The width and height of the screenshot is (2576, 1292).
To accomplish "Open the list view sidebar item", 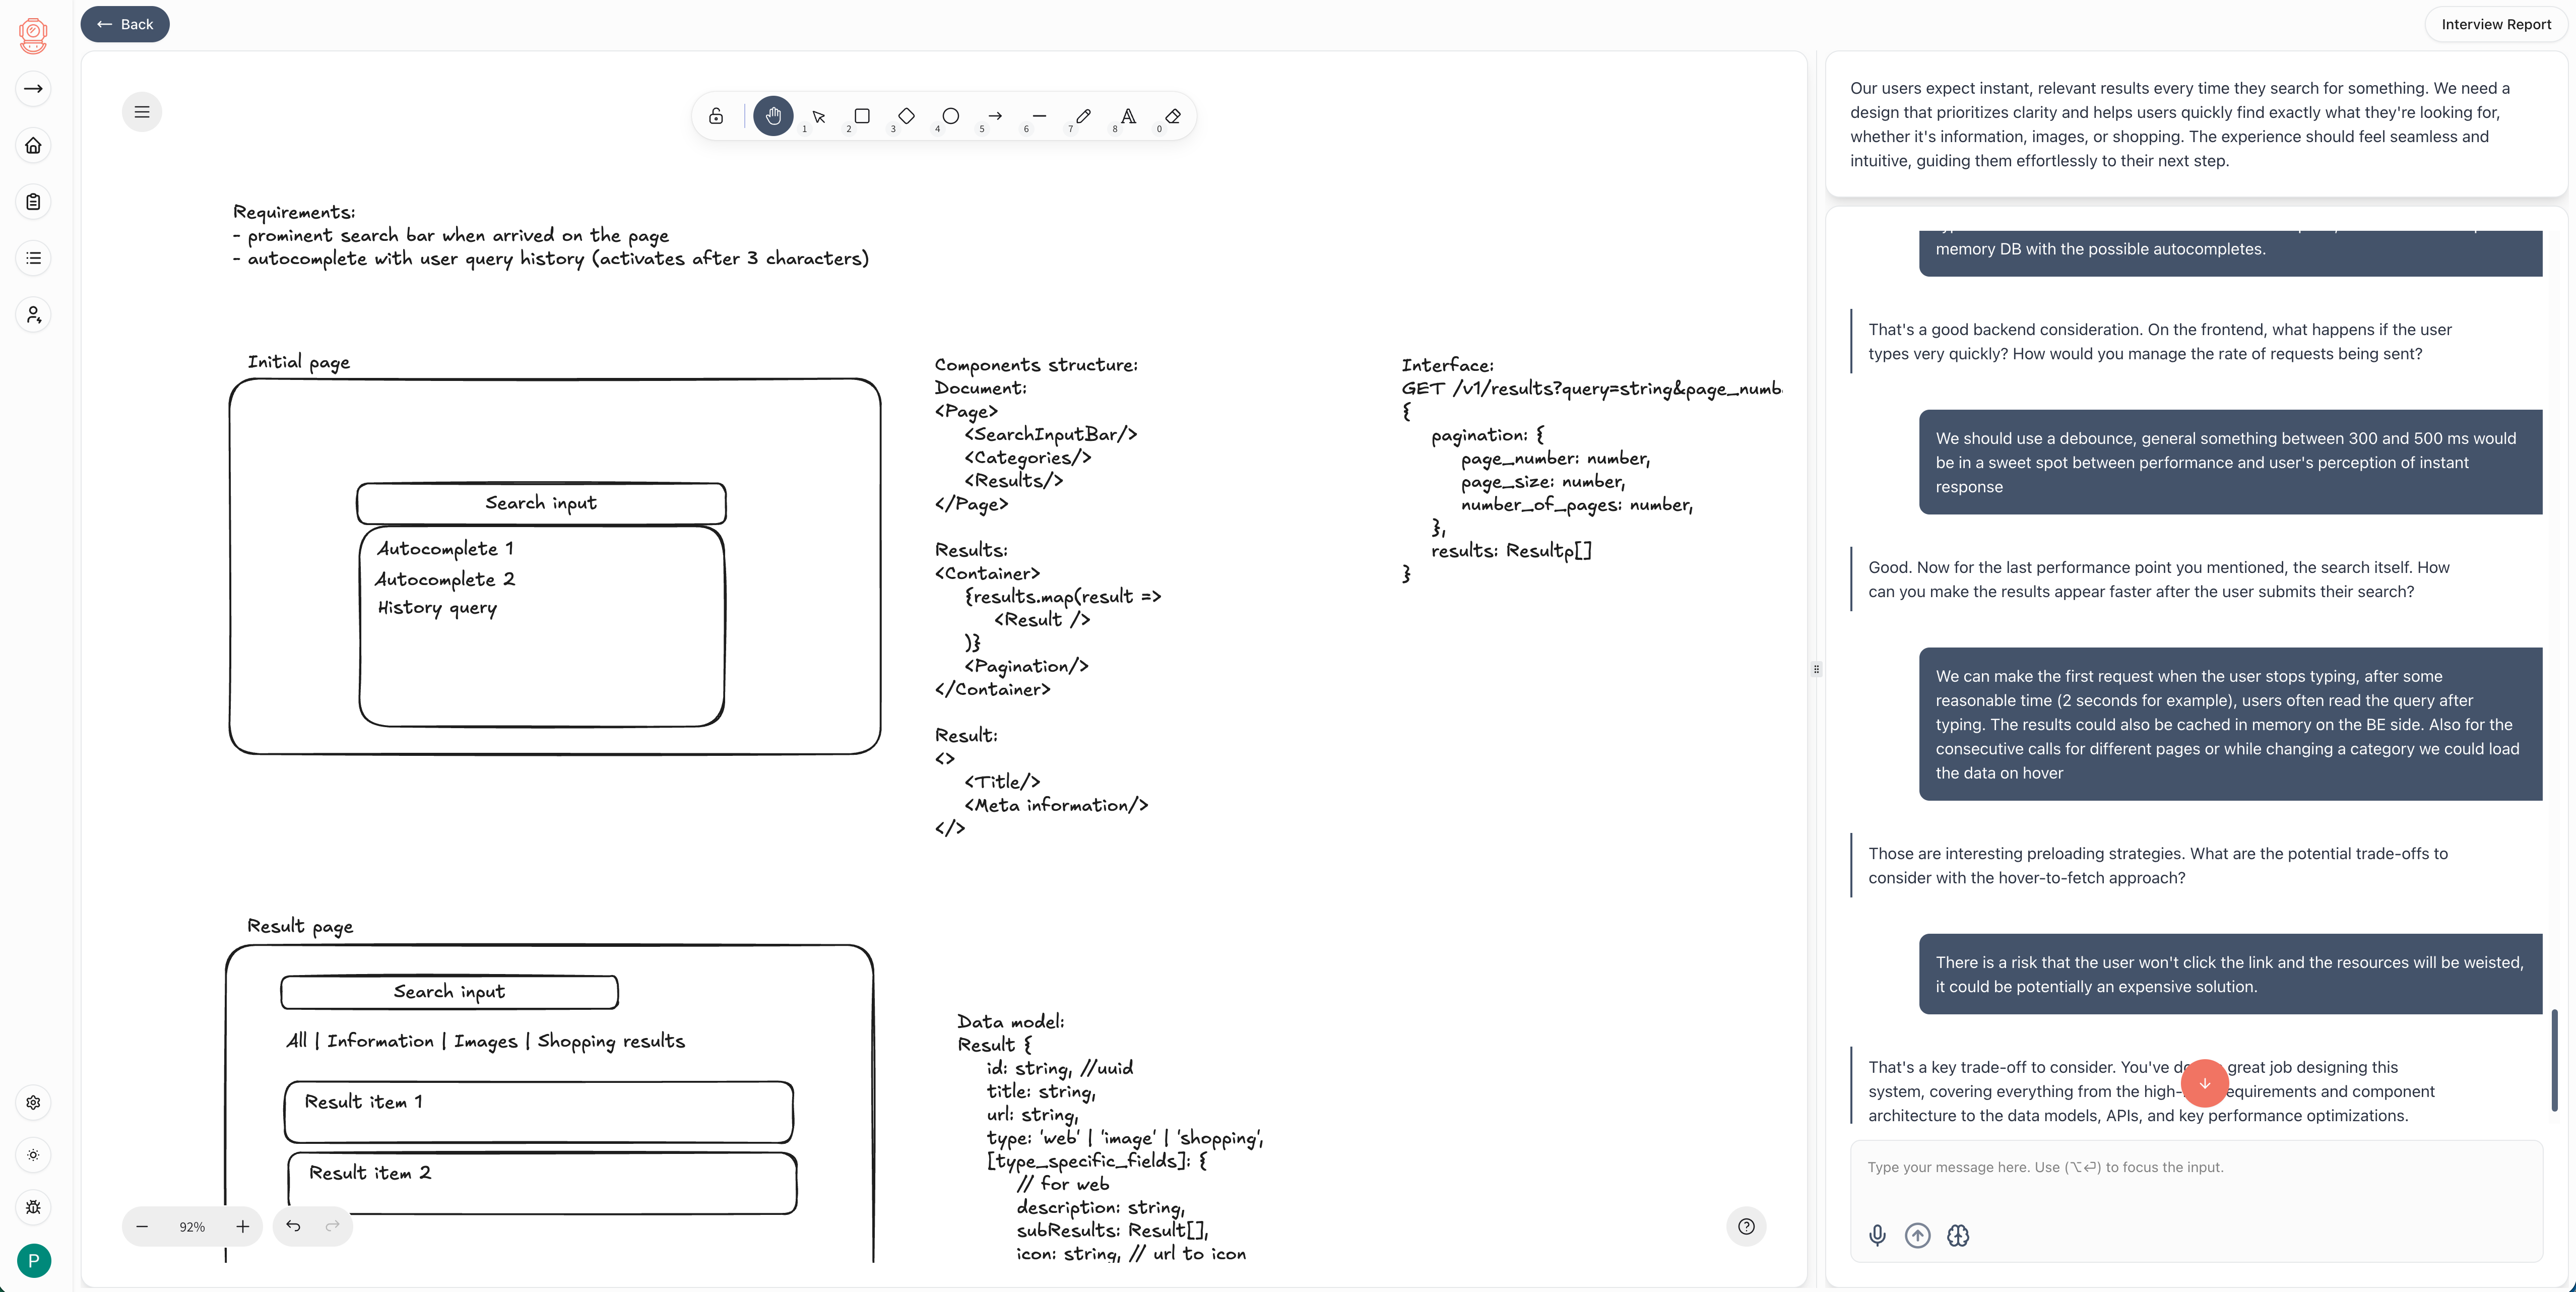I will (x=33, y=258).
